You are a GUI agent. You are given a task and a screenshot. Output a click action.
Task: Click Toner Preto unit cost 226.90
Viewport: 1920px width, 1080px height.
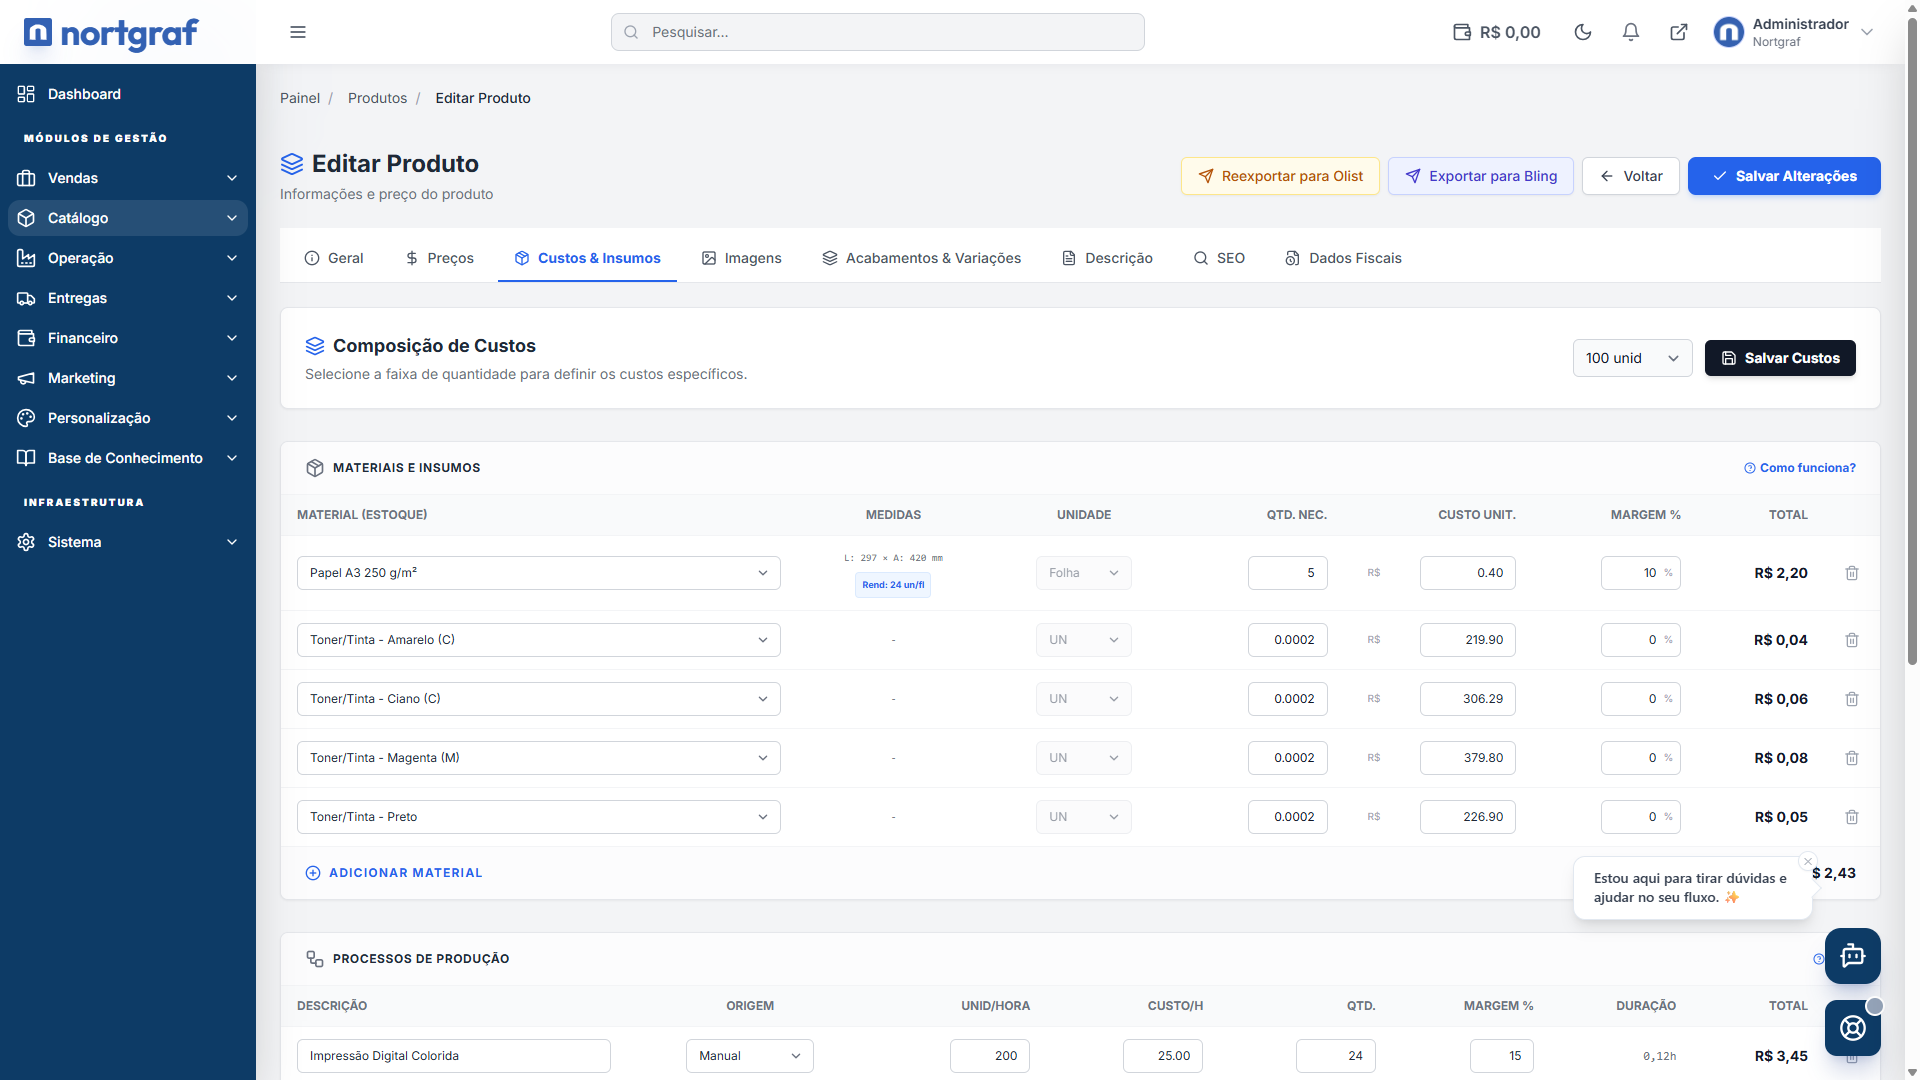tap(1468, 817)
